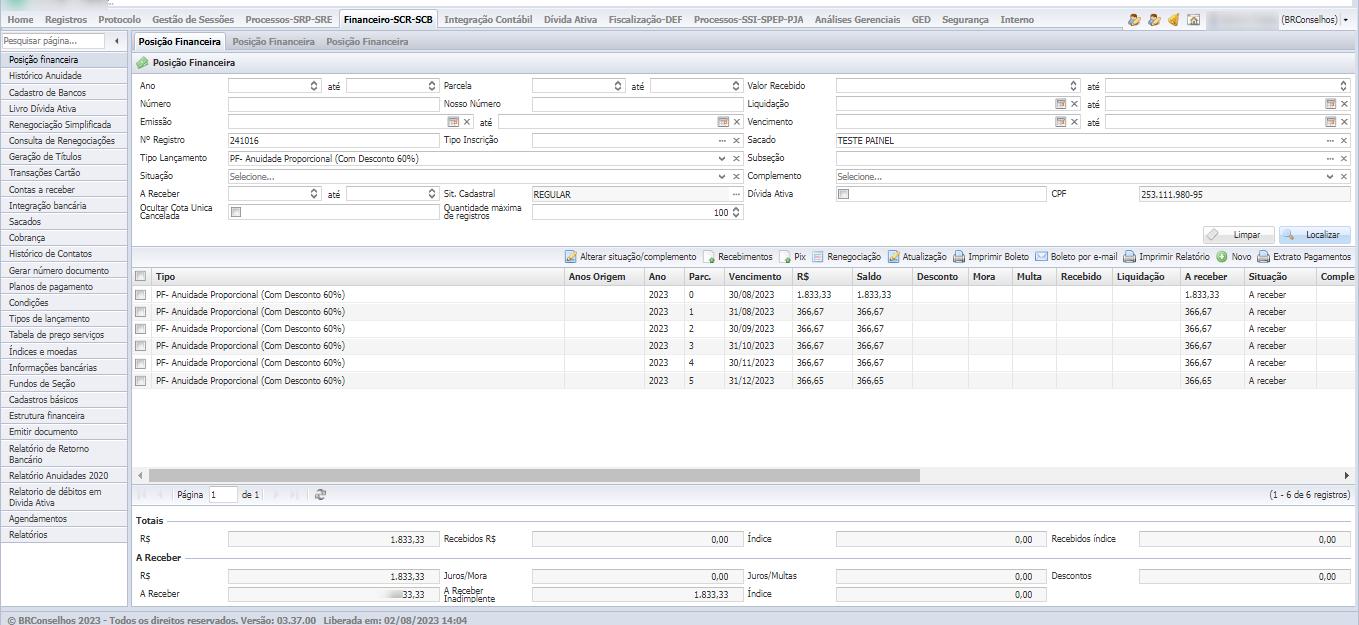Open the Análises Gerenciais tab
This screenshot has width=1359, height=625.
tap(857, 19)
